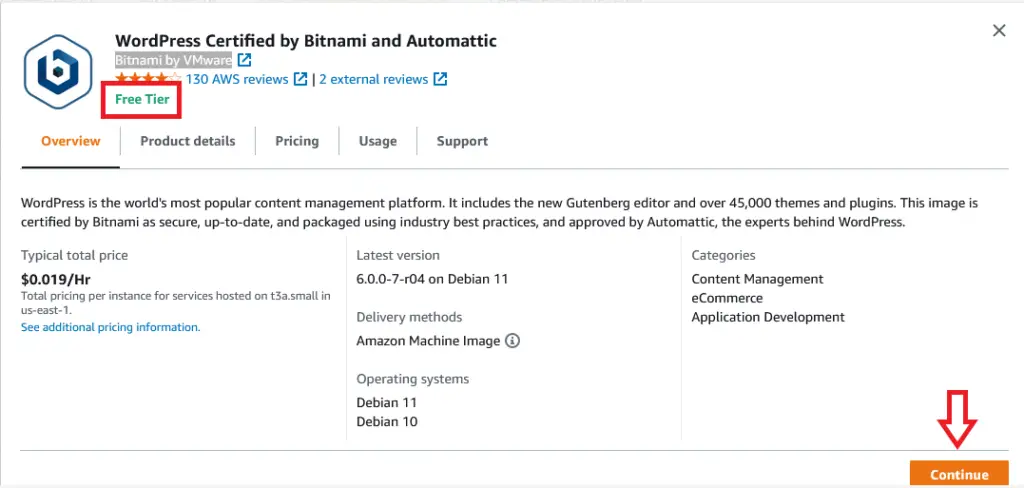Open the Pricing tab

[296, 141]
